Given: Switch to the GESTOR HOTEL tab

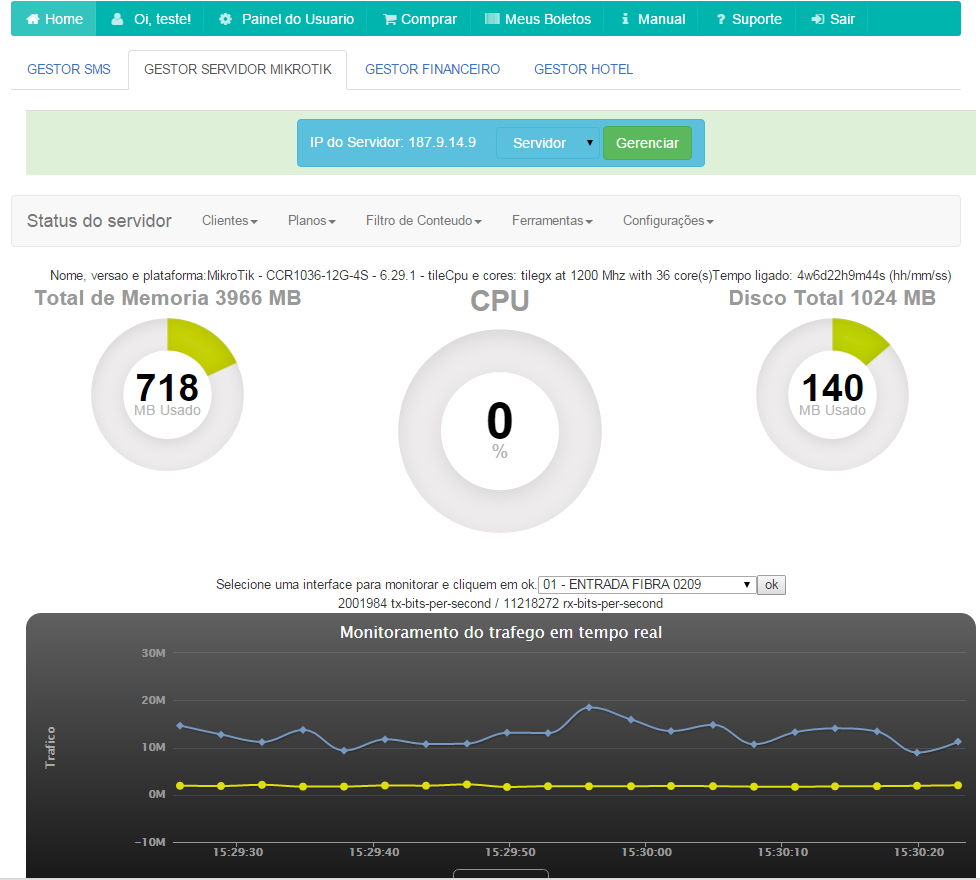Looking at the screenshot, I should [583, 69].
